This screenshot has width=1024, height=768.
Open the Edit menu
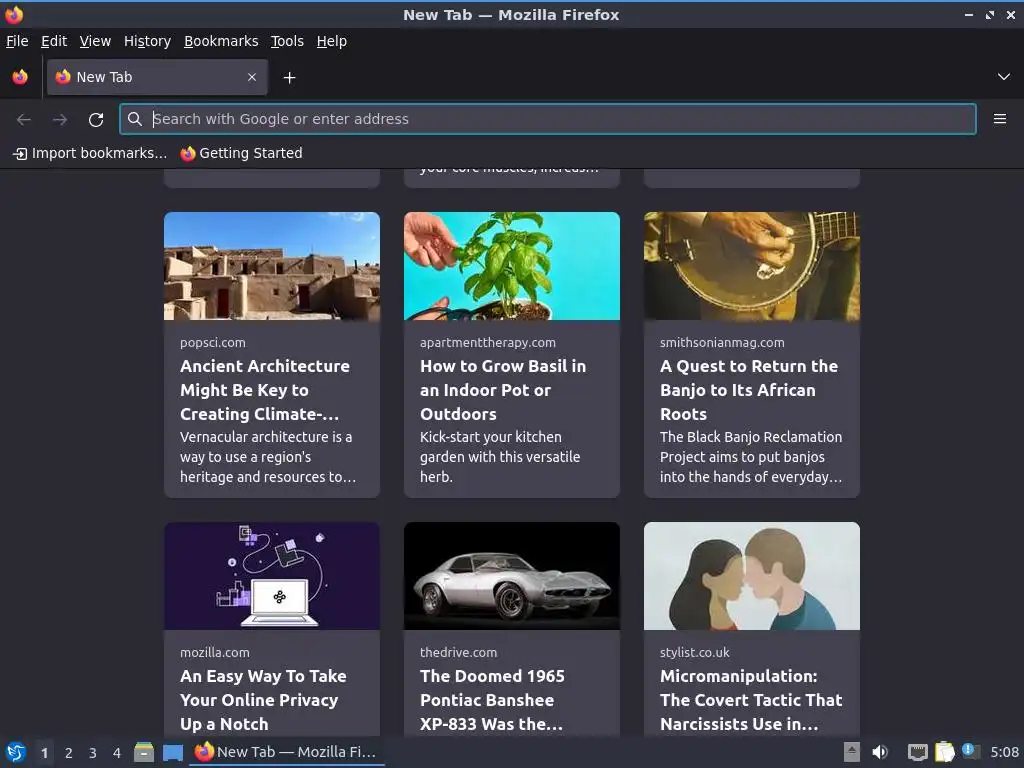tap(54, 41)
